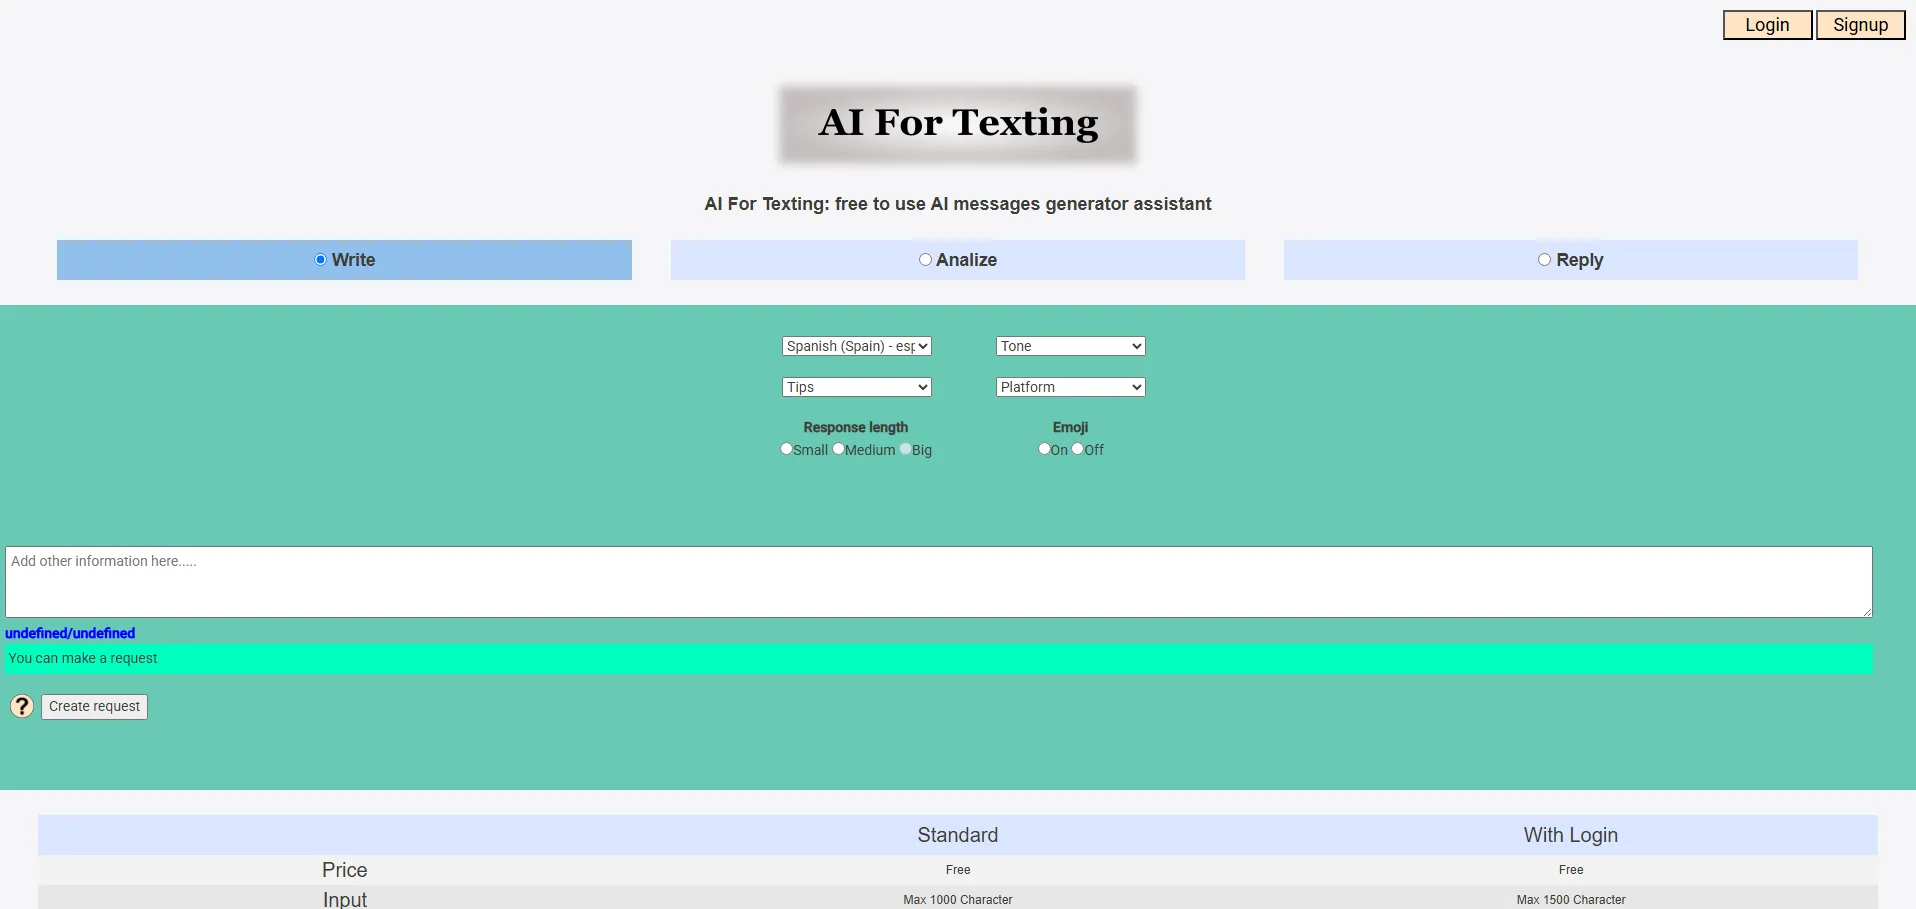Click the 'With Login' column header

click(1570, 835)
